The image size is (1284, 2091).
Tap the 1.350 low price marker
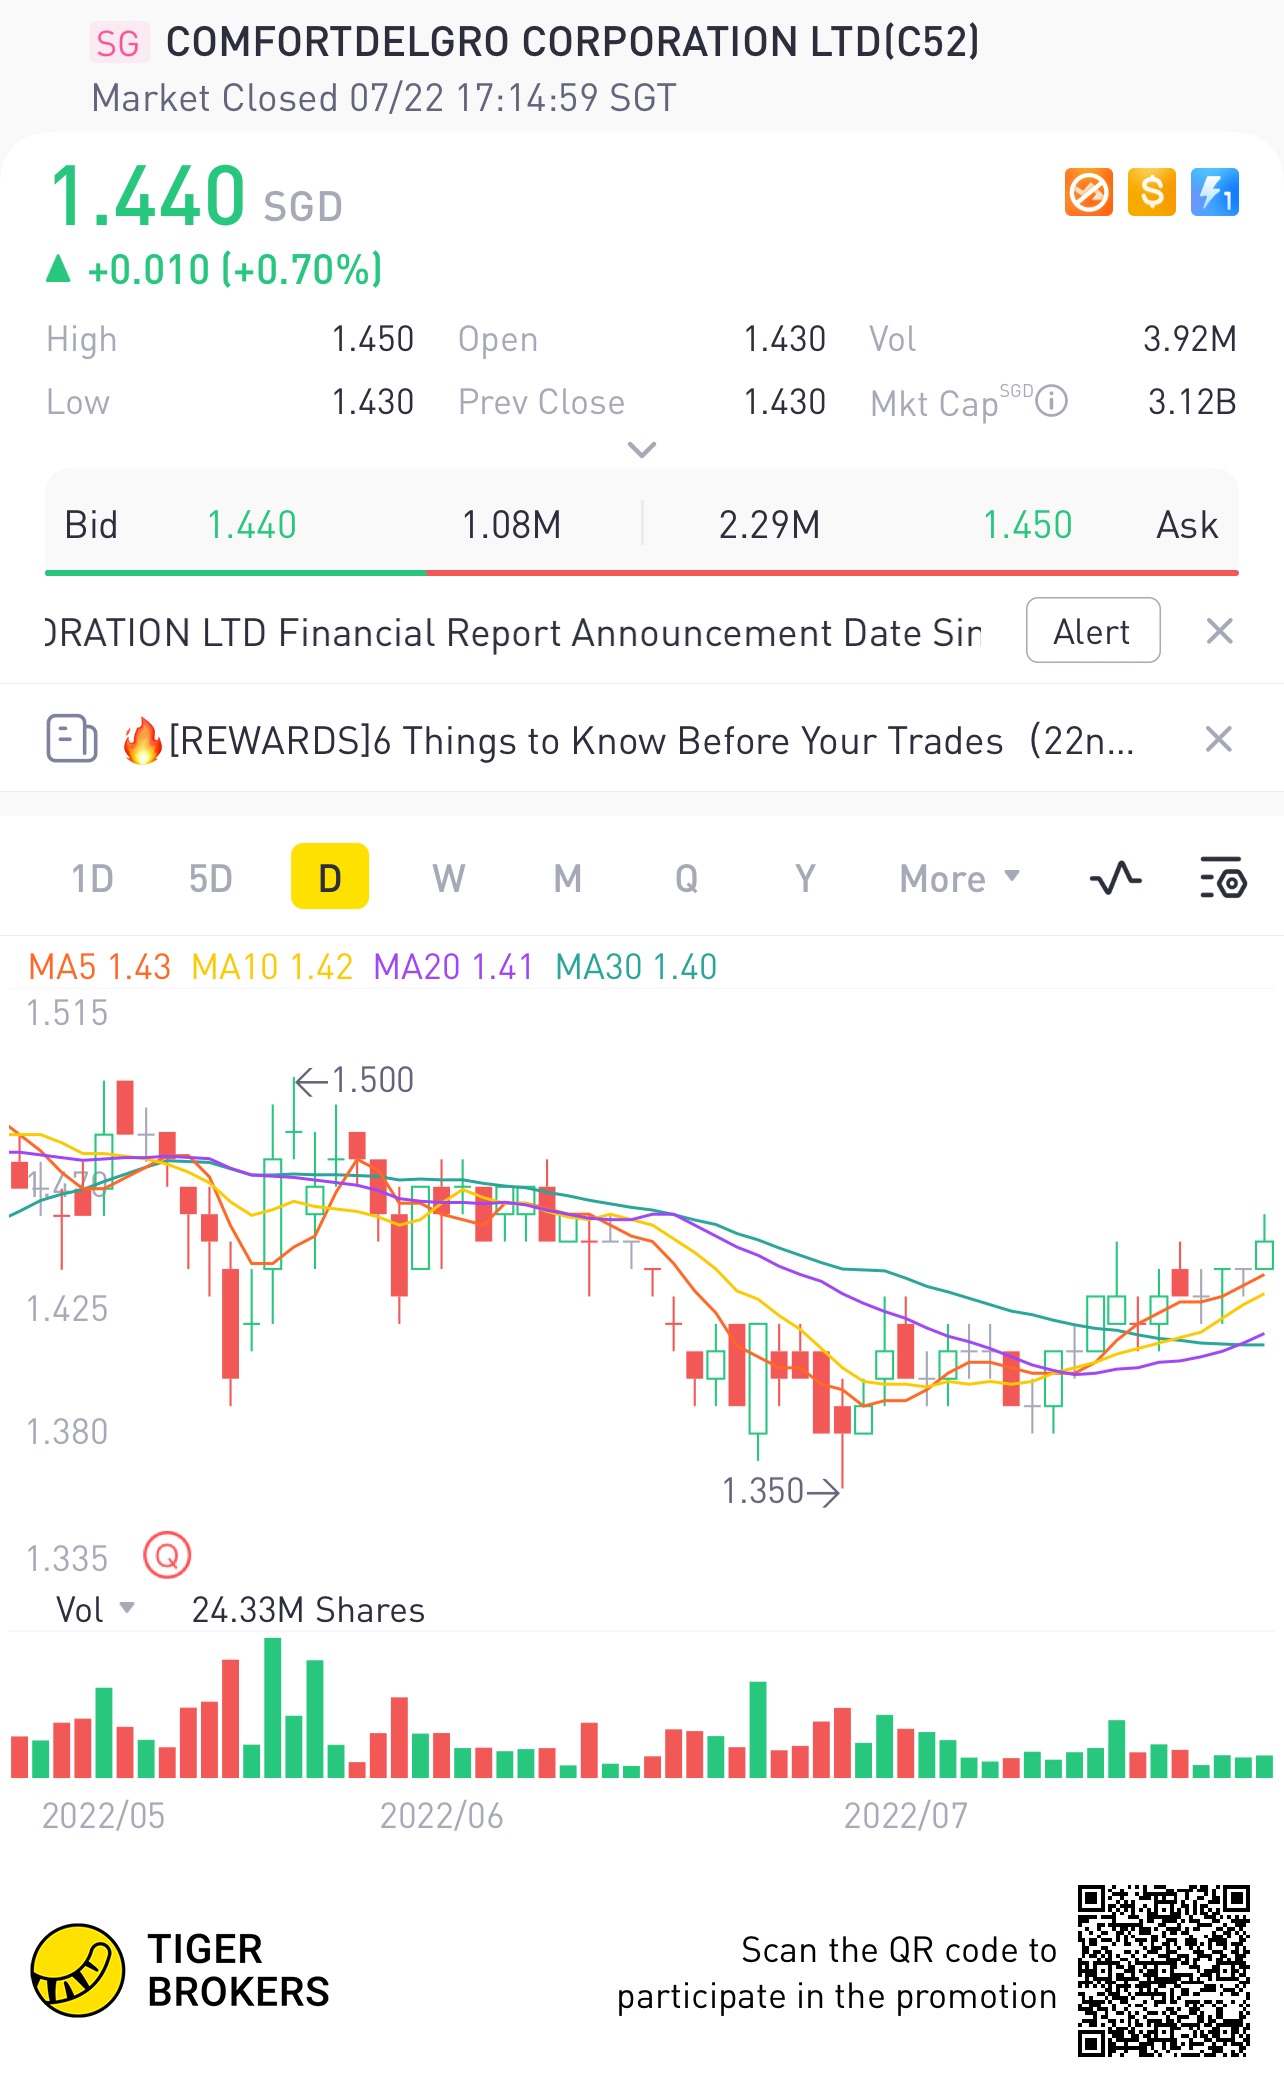point(781,1491)
